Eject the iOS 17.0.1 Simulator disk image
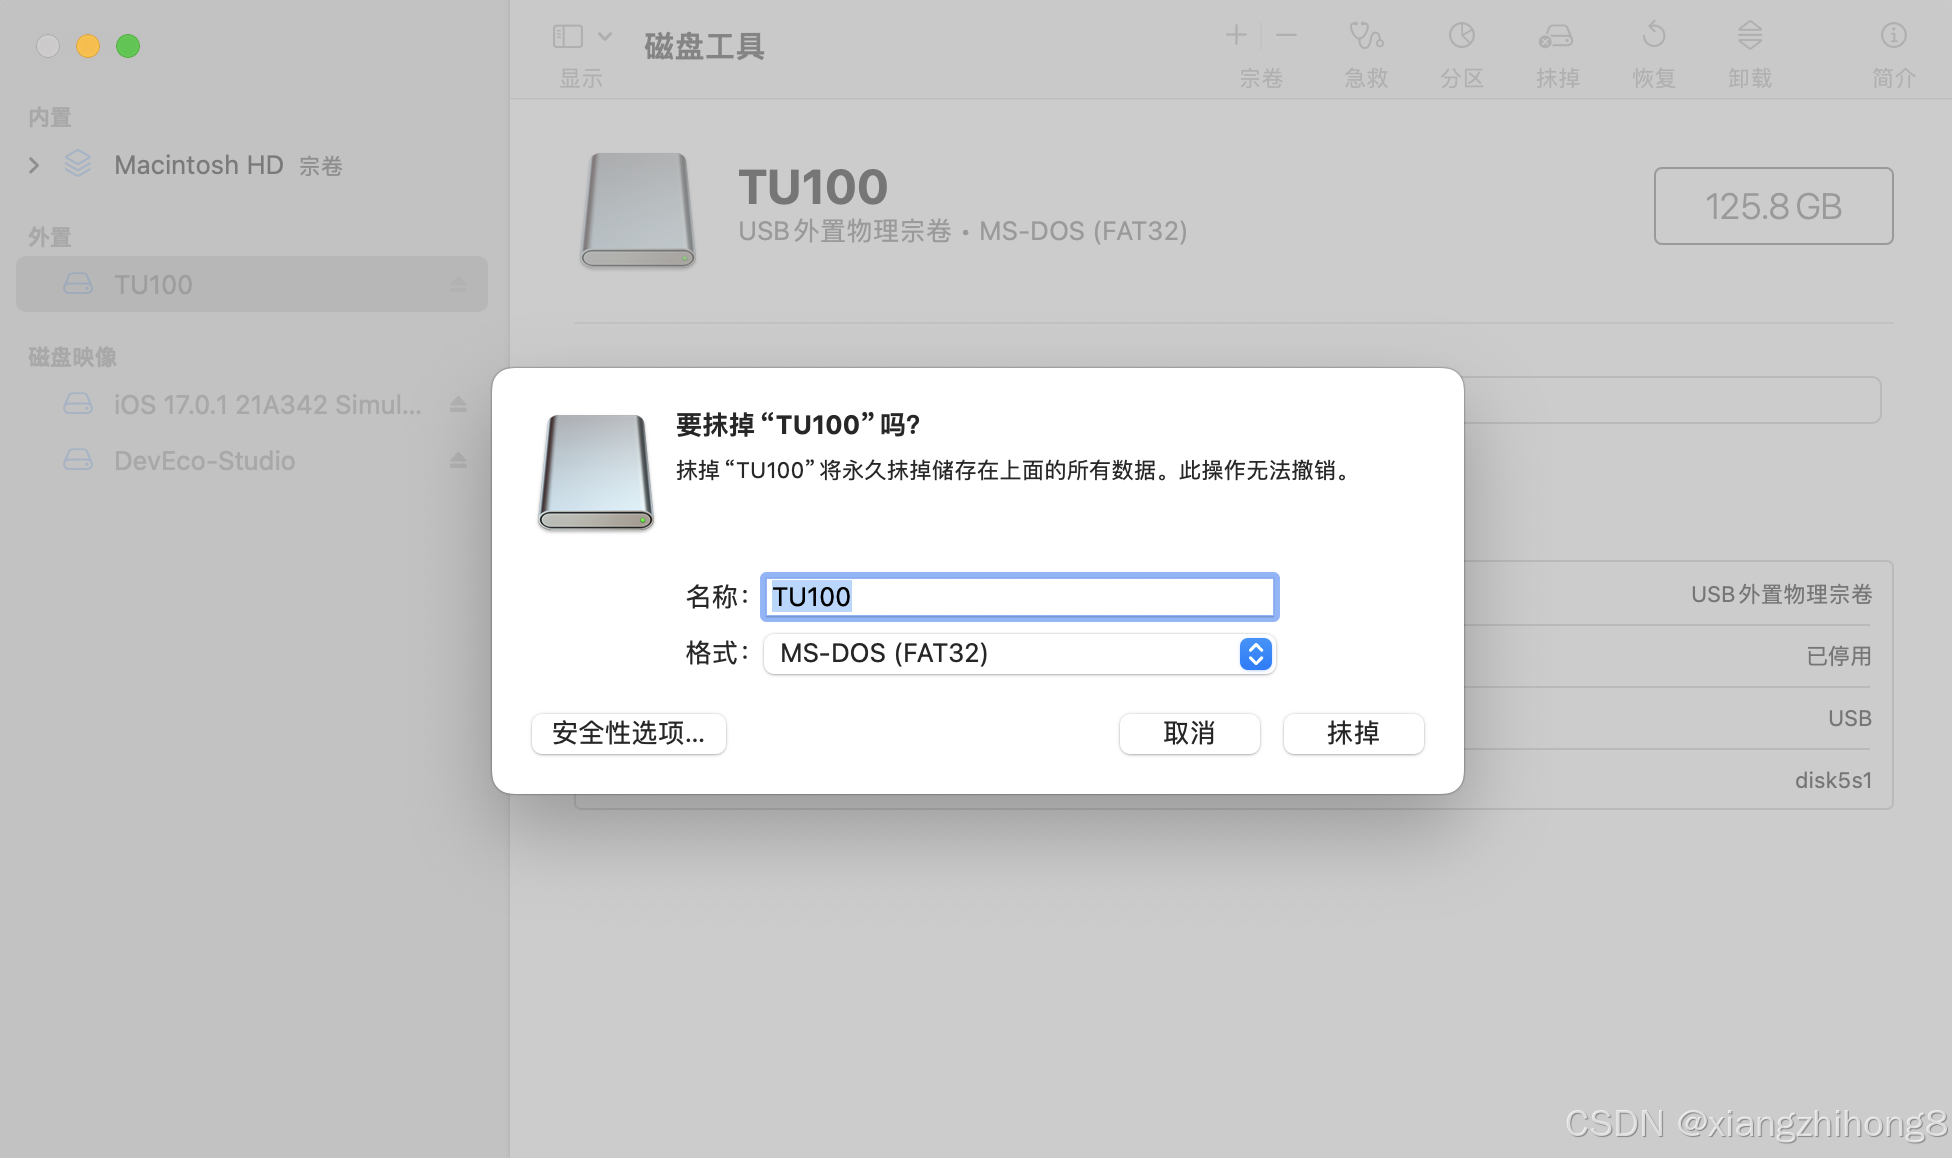 click(x=458, y=405)
